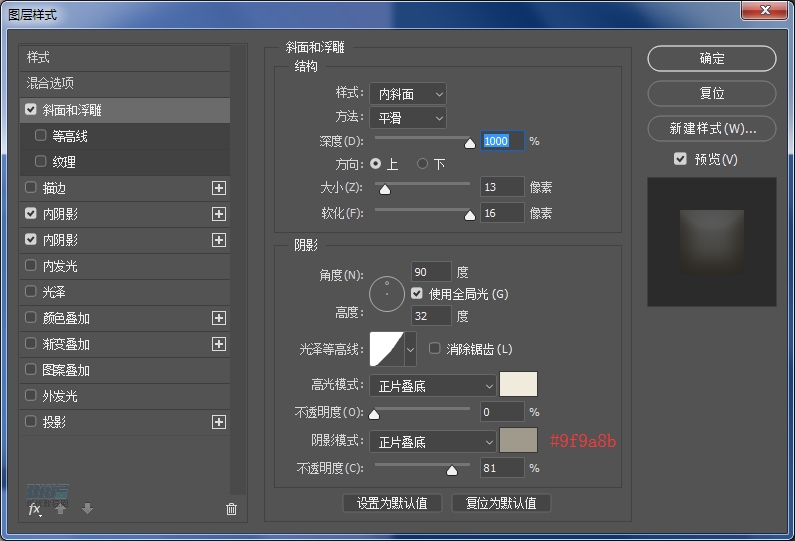
Task: Open 方法 dropdown showing 平滑
Action: pyautogui.click(x=408, y=118)
